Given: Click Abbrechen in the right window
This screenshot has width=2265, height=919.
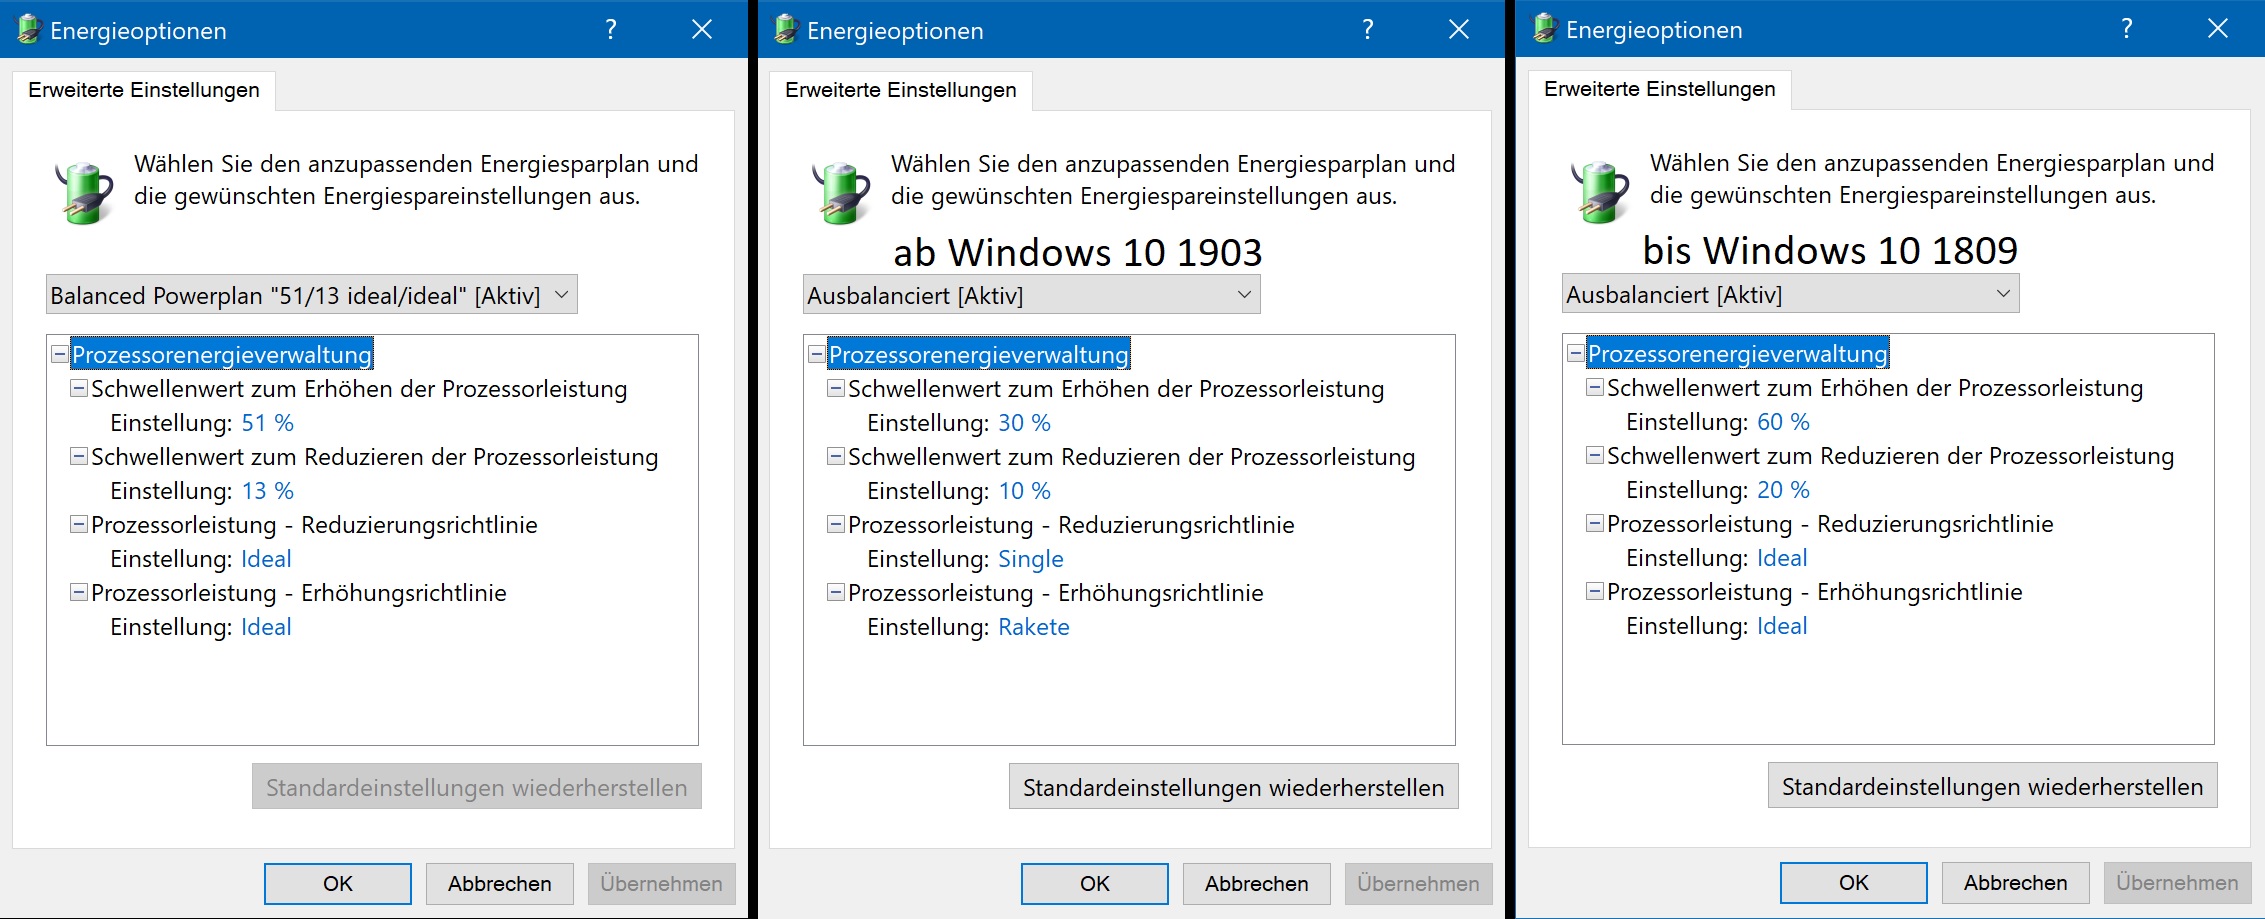Looking at the screenshot, I should (2016, 883).
